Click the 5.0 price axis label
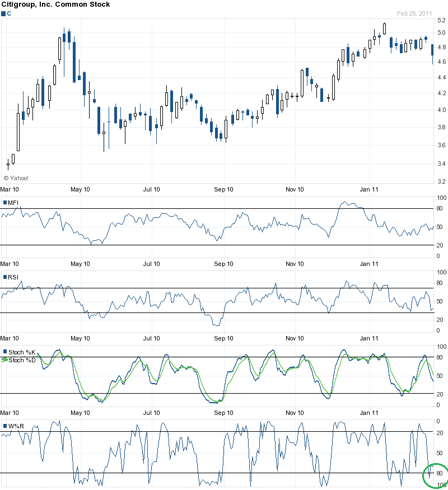The width and height of the screenshot is (448, 490). (441, 33)
